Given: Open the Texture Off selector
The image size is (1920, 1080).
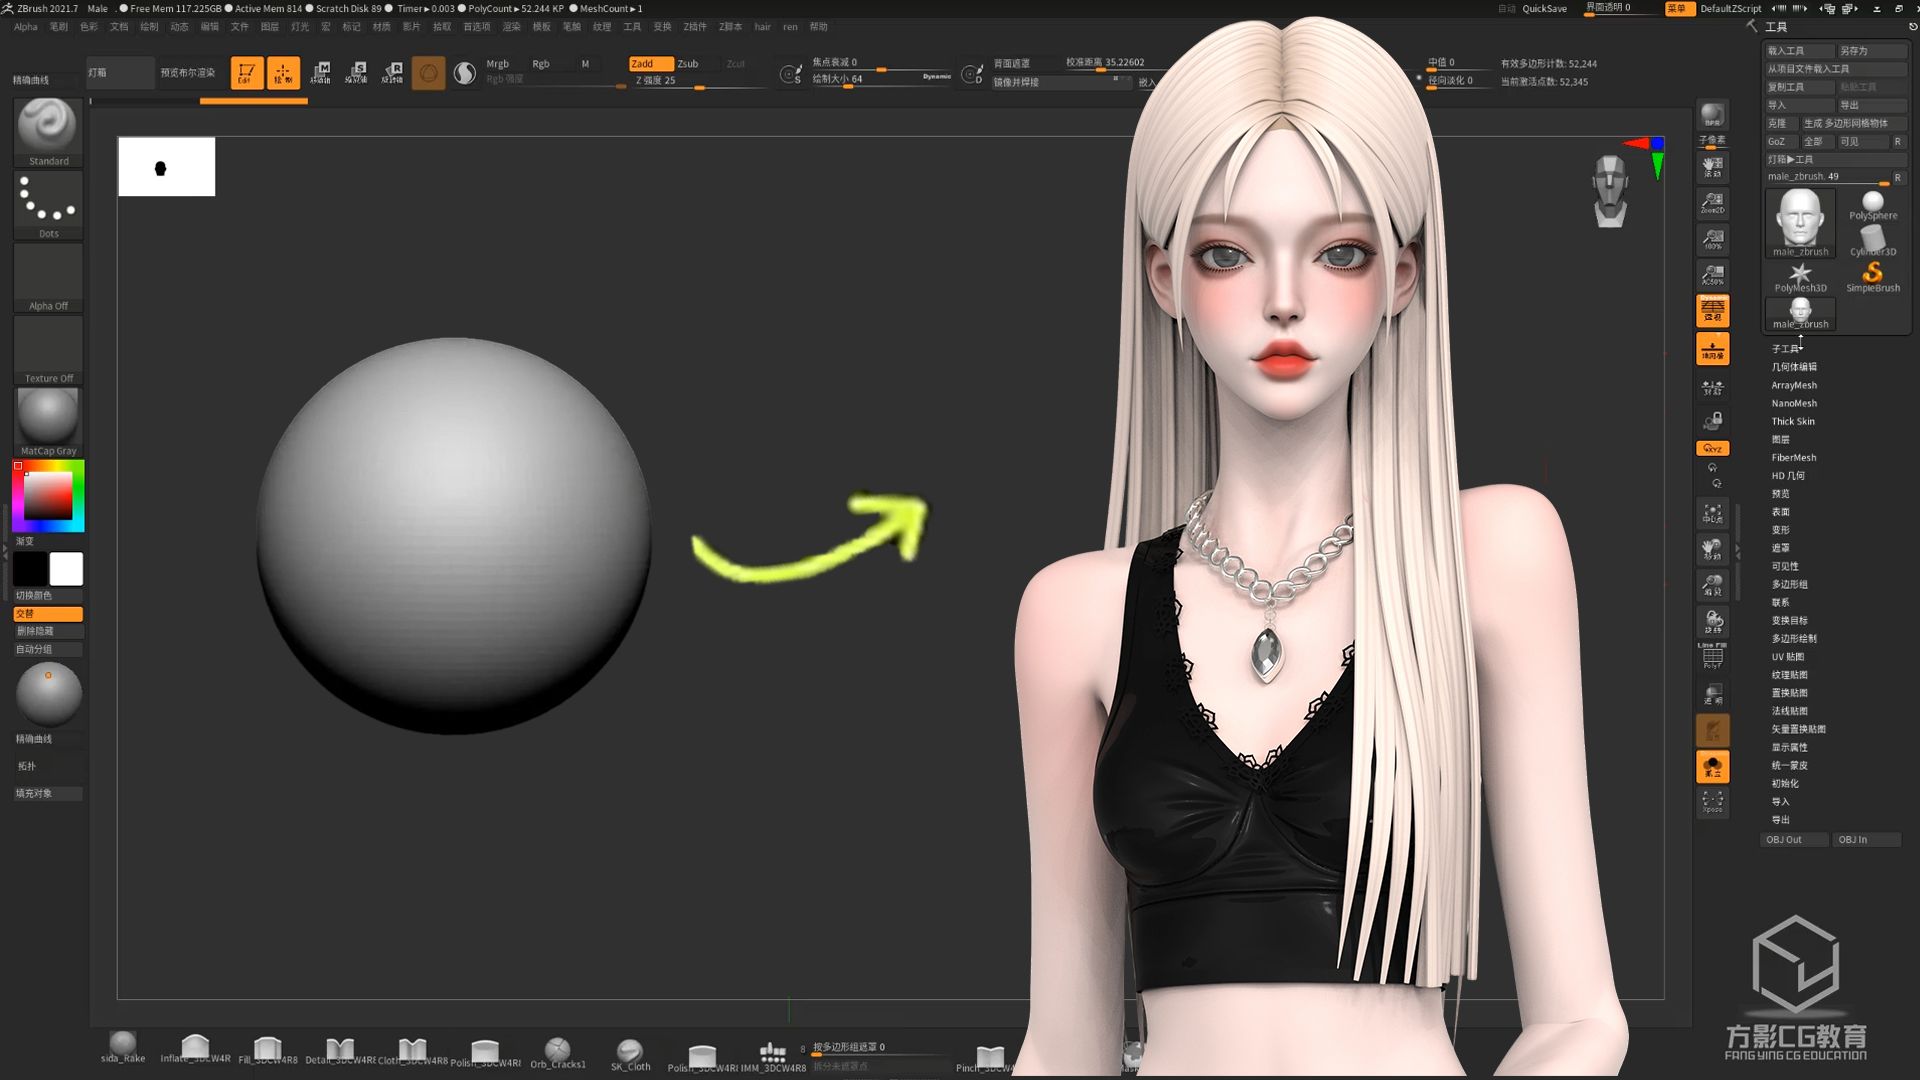Looking at the screenshot, I should click(x=48, y=350).
